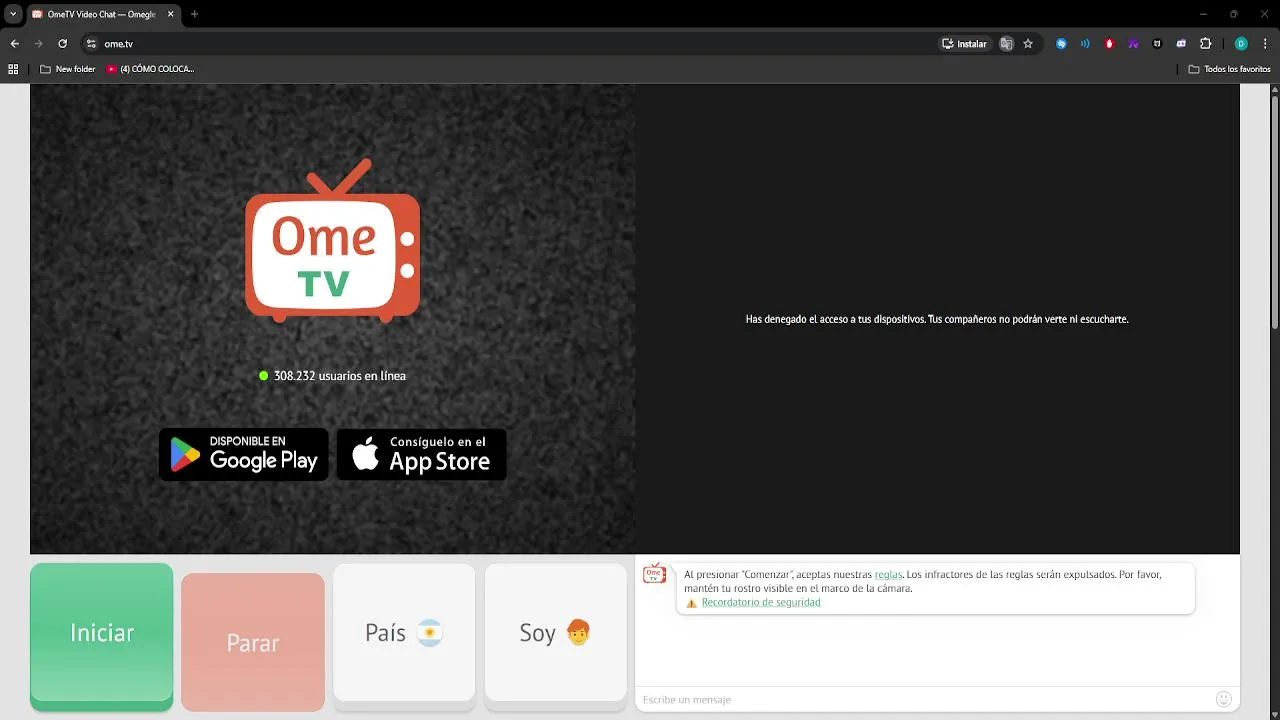
Task: Open the Soy gender selector
Action: (x=555, y=636)
